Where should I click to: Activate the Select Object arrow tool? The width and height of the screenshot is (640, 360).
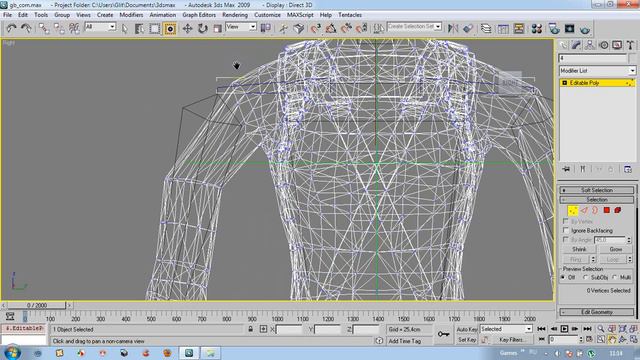click(124, 28)
